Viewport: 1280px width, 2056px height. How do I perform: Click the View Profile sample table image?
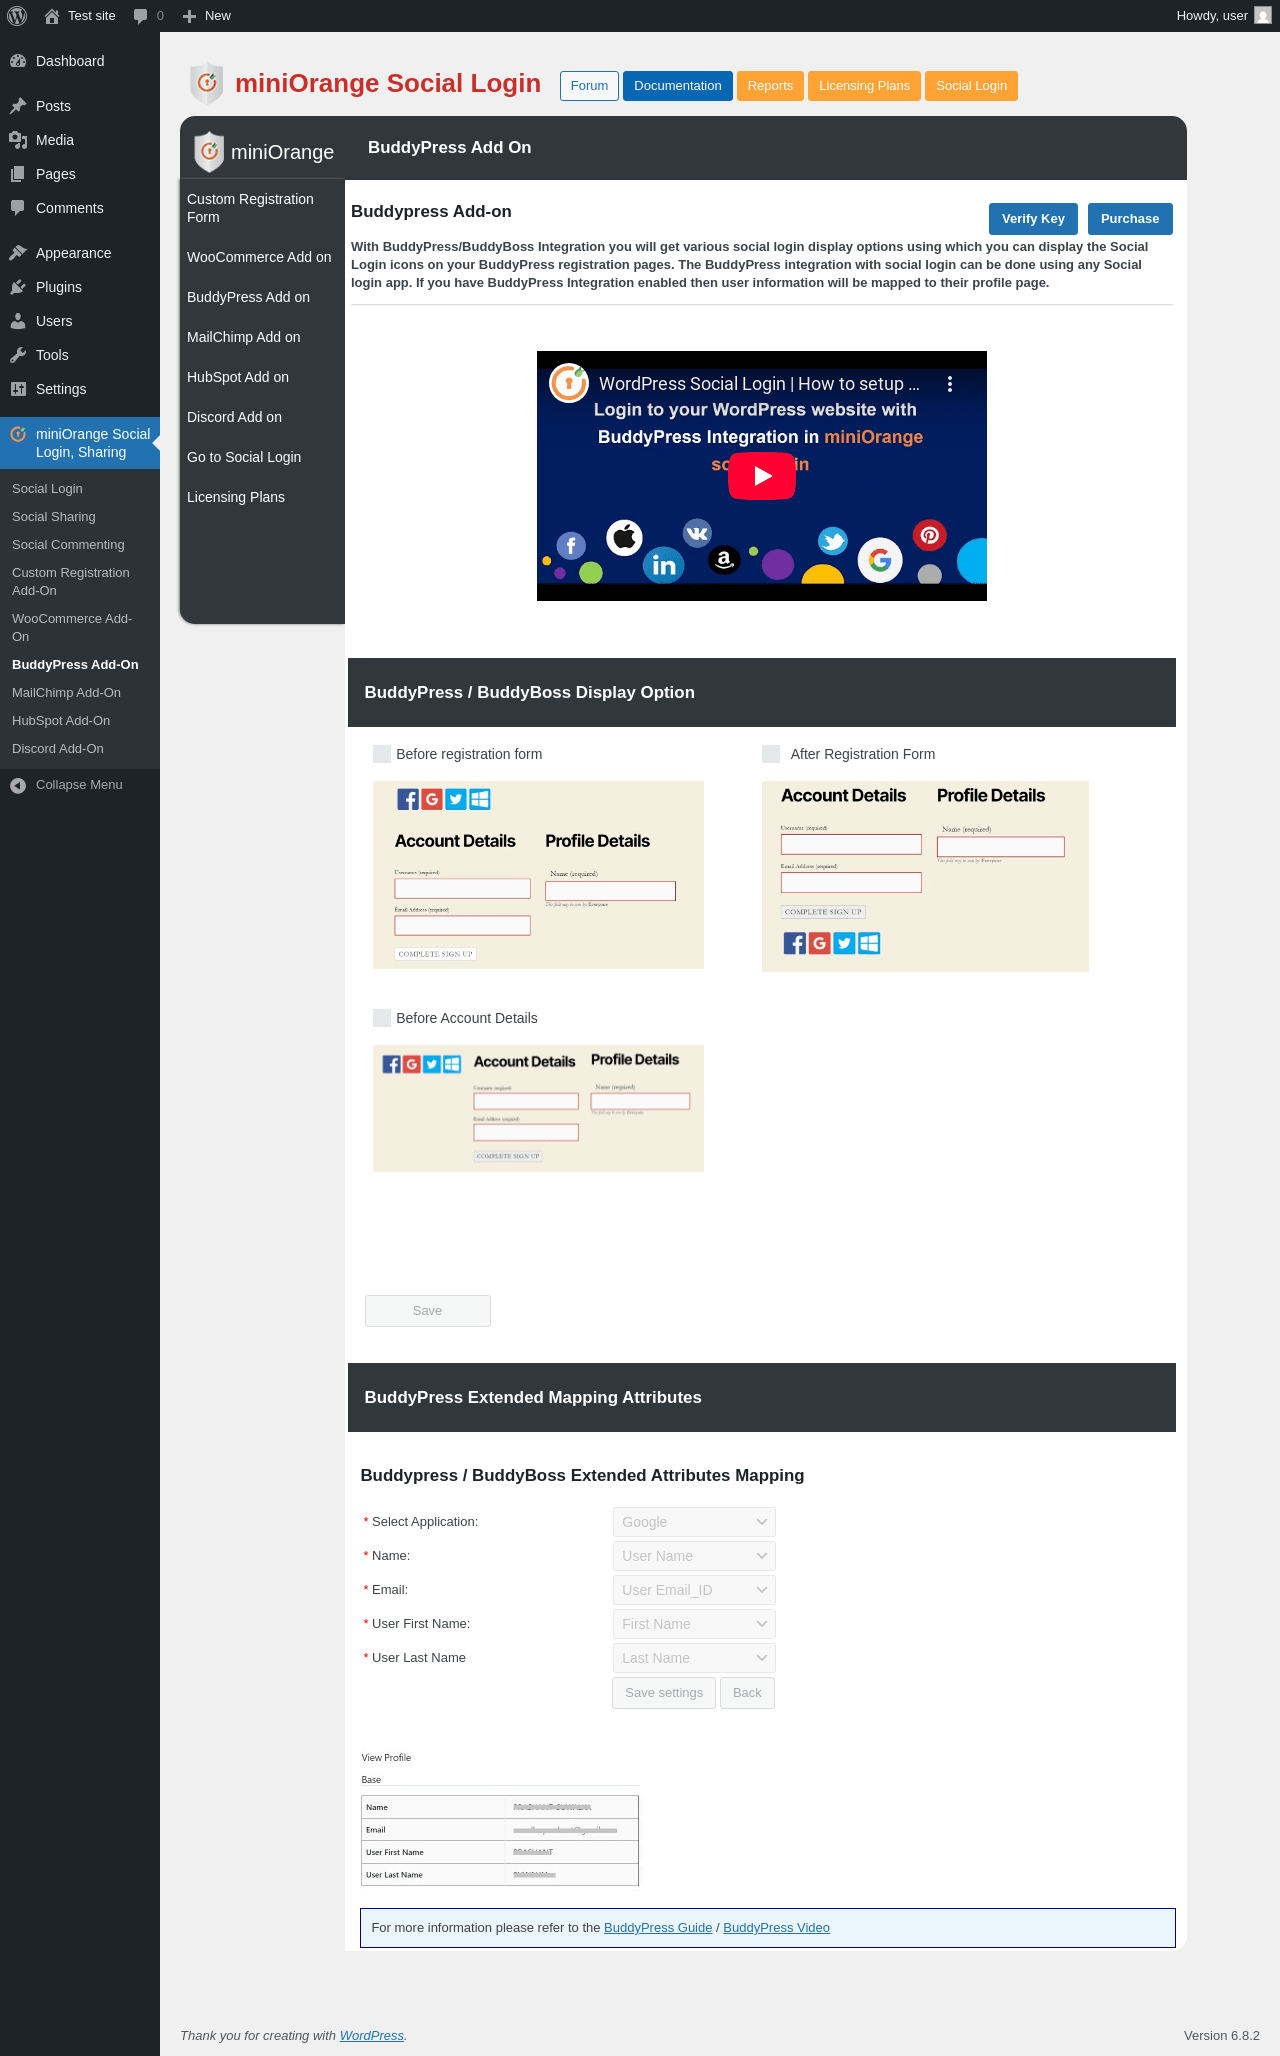point(500,1818)
